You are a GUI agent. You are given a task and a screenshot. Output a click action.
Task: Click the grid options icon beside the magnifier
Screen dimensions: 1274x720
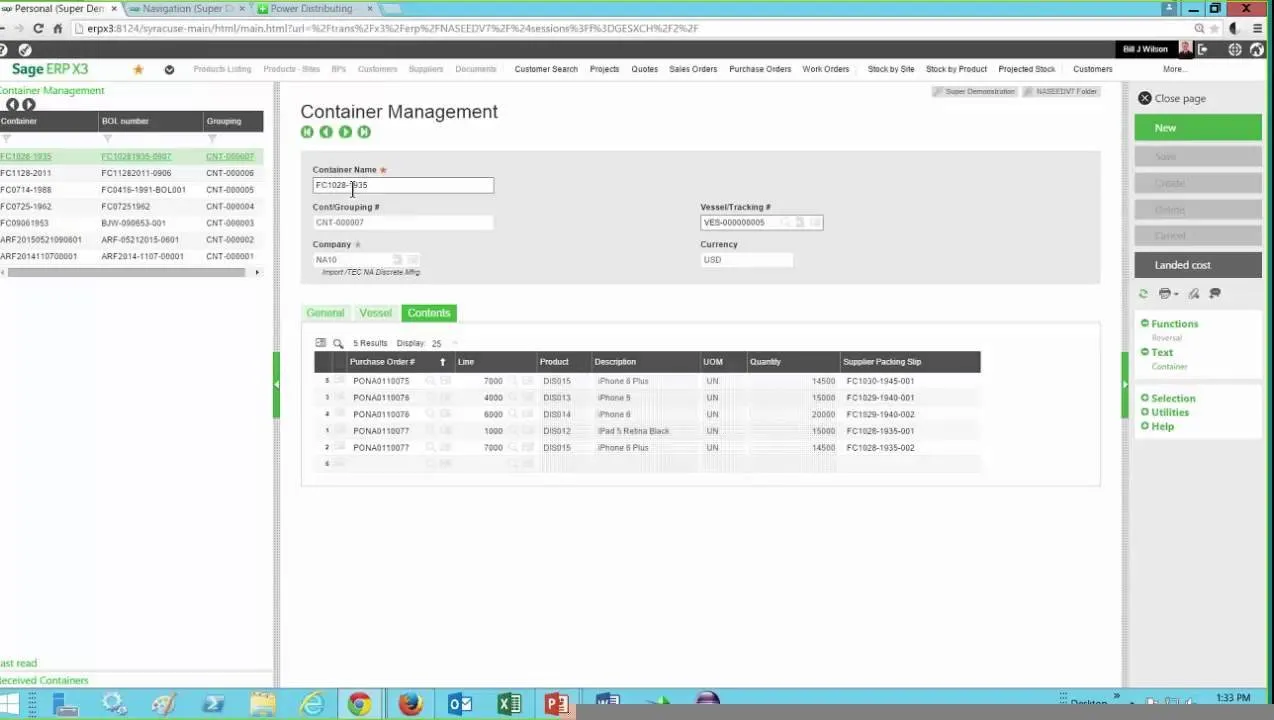pos(322,343)
